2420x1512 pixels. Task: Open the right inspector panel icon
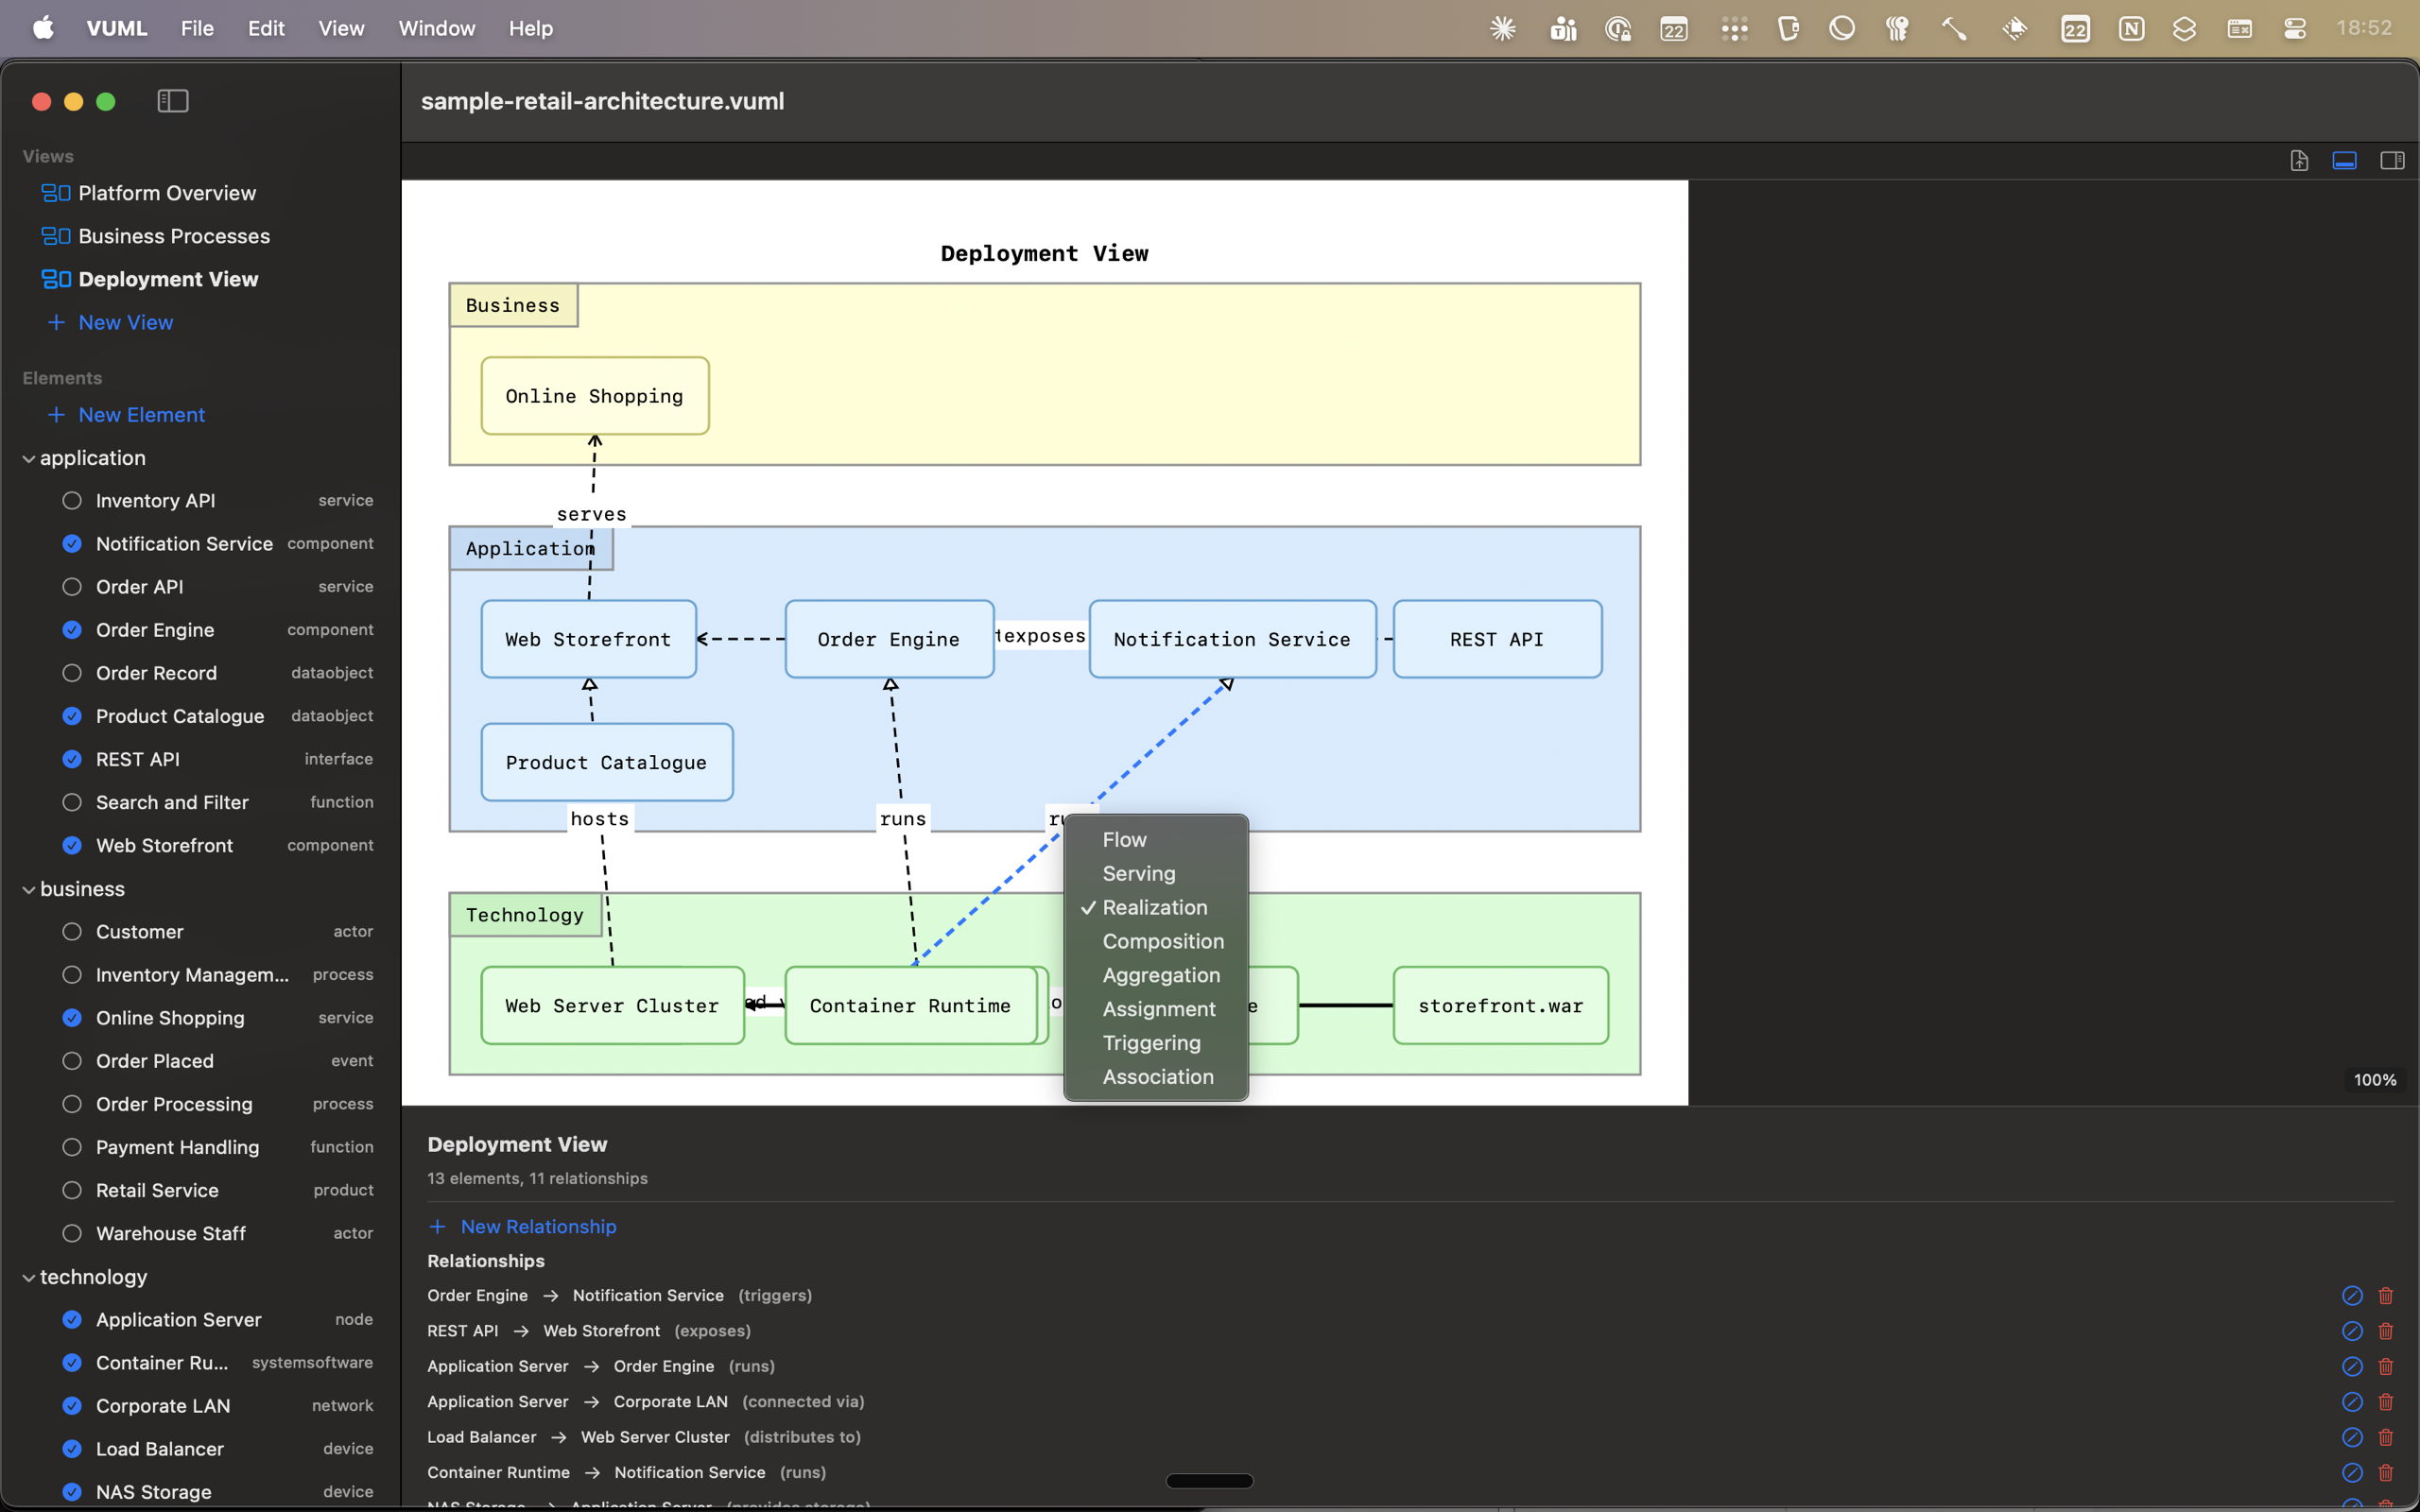pyautogui.click(x=2393, y=160)
